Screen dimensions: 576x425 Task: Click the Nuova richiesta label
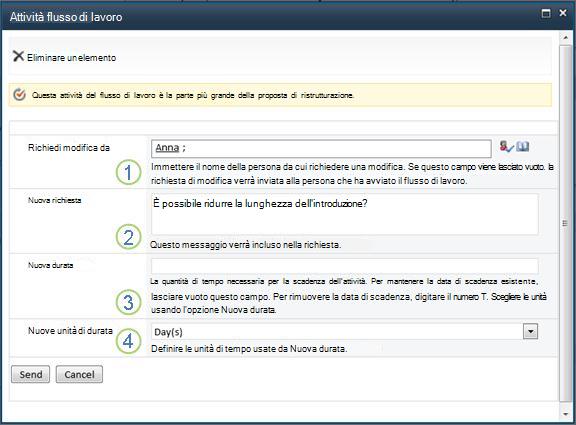tap(55, 200)
